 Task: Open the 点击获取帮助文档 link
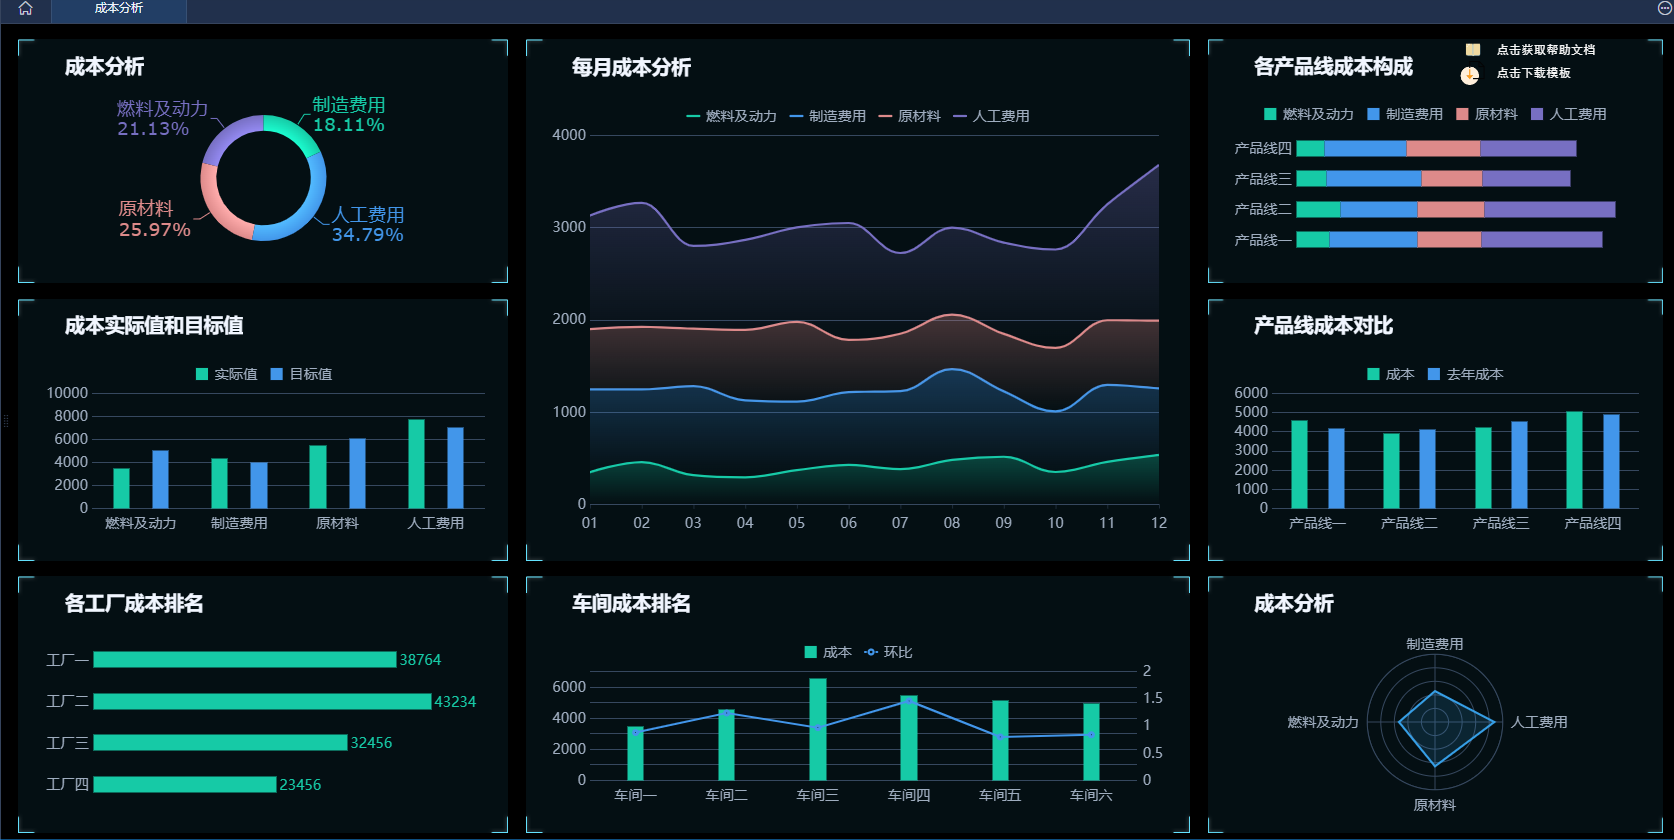point(1545,50)
